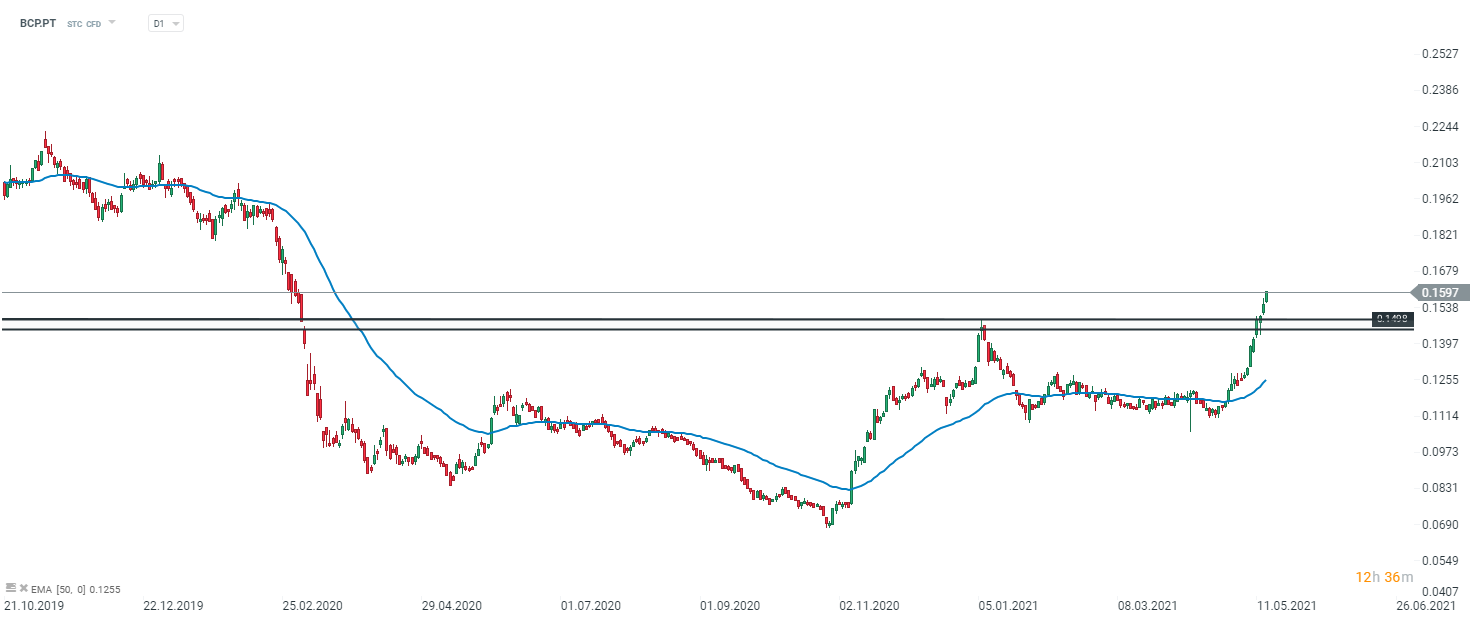
Task: Click the BCP.PT symbol name
Action: pyautogui.click(x=38, y=22)
